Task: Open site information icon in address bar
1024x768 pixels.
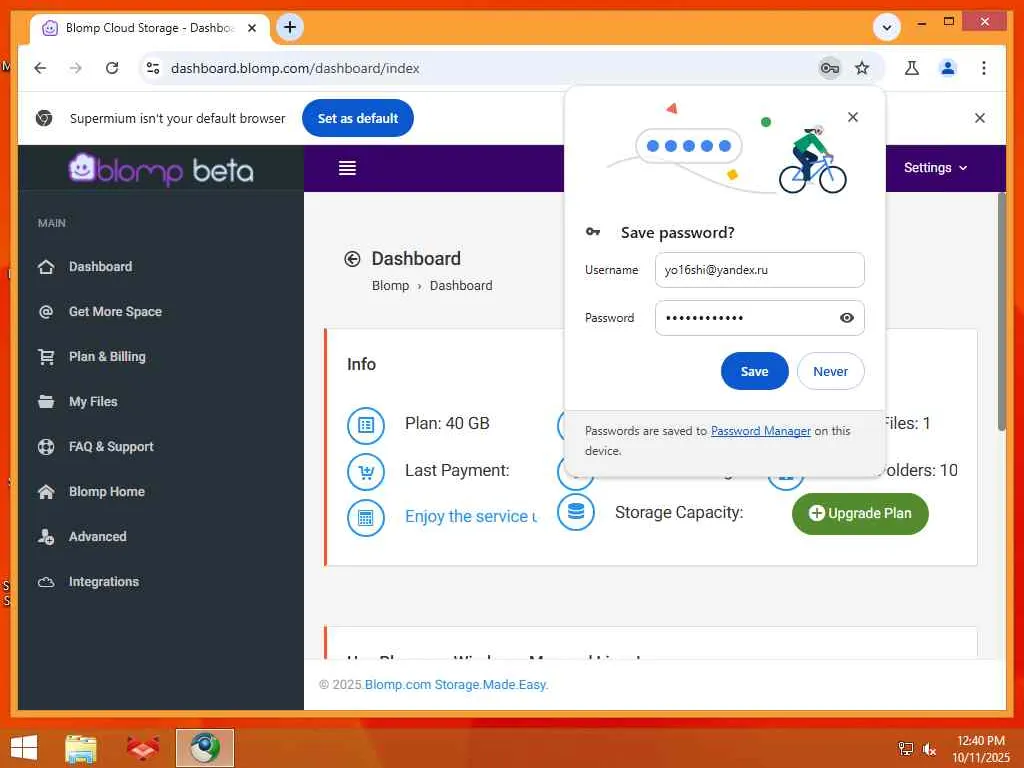Action: click(x=153, y=68)
